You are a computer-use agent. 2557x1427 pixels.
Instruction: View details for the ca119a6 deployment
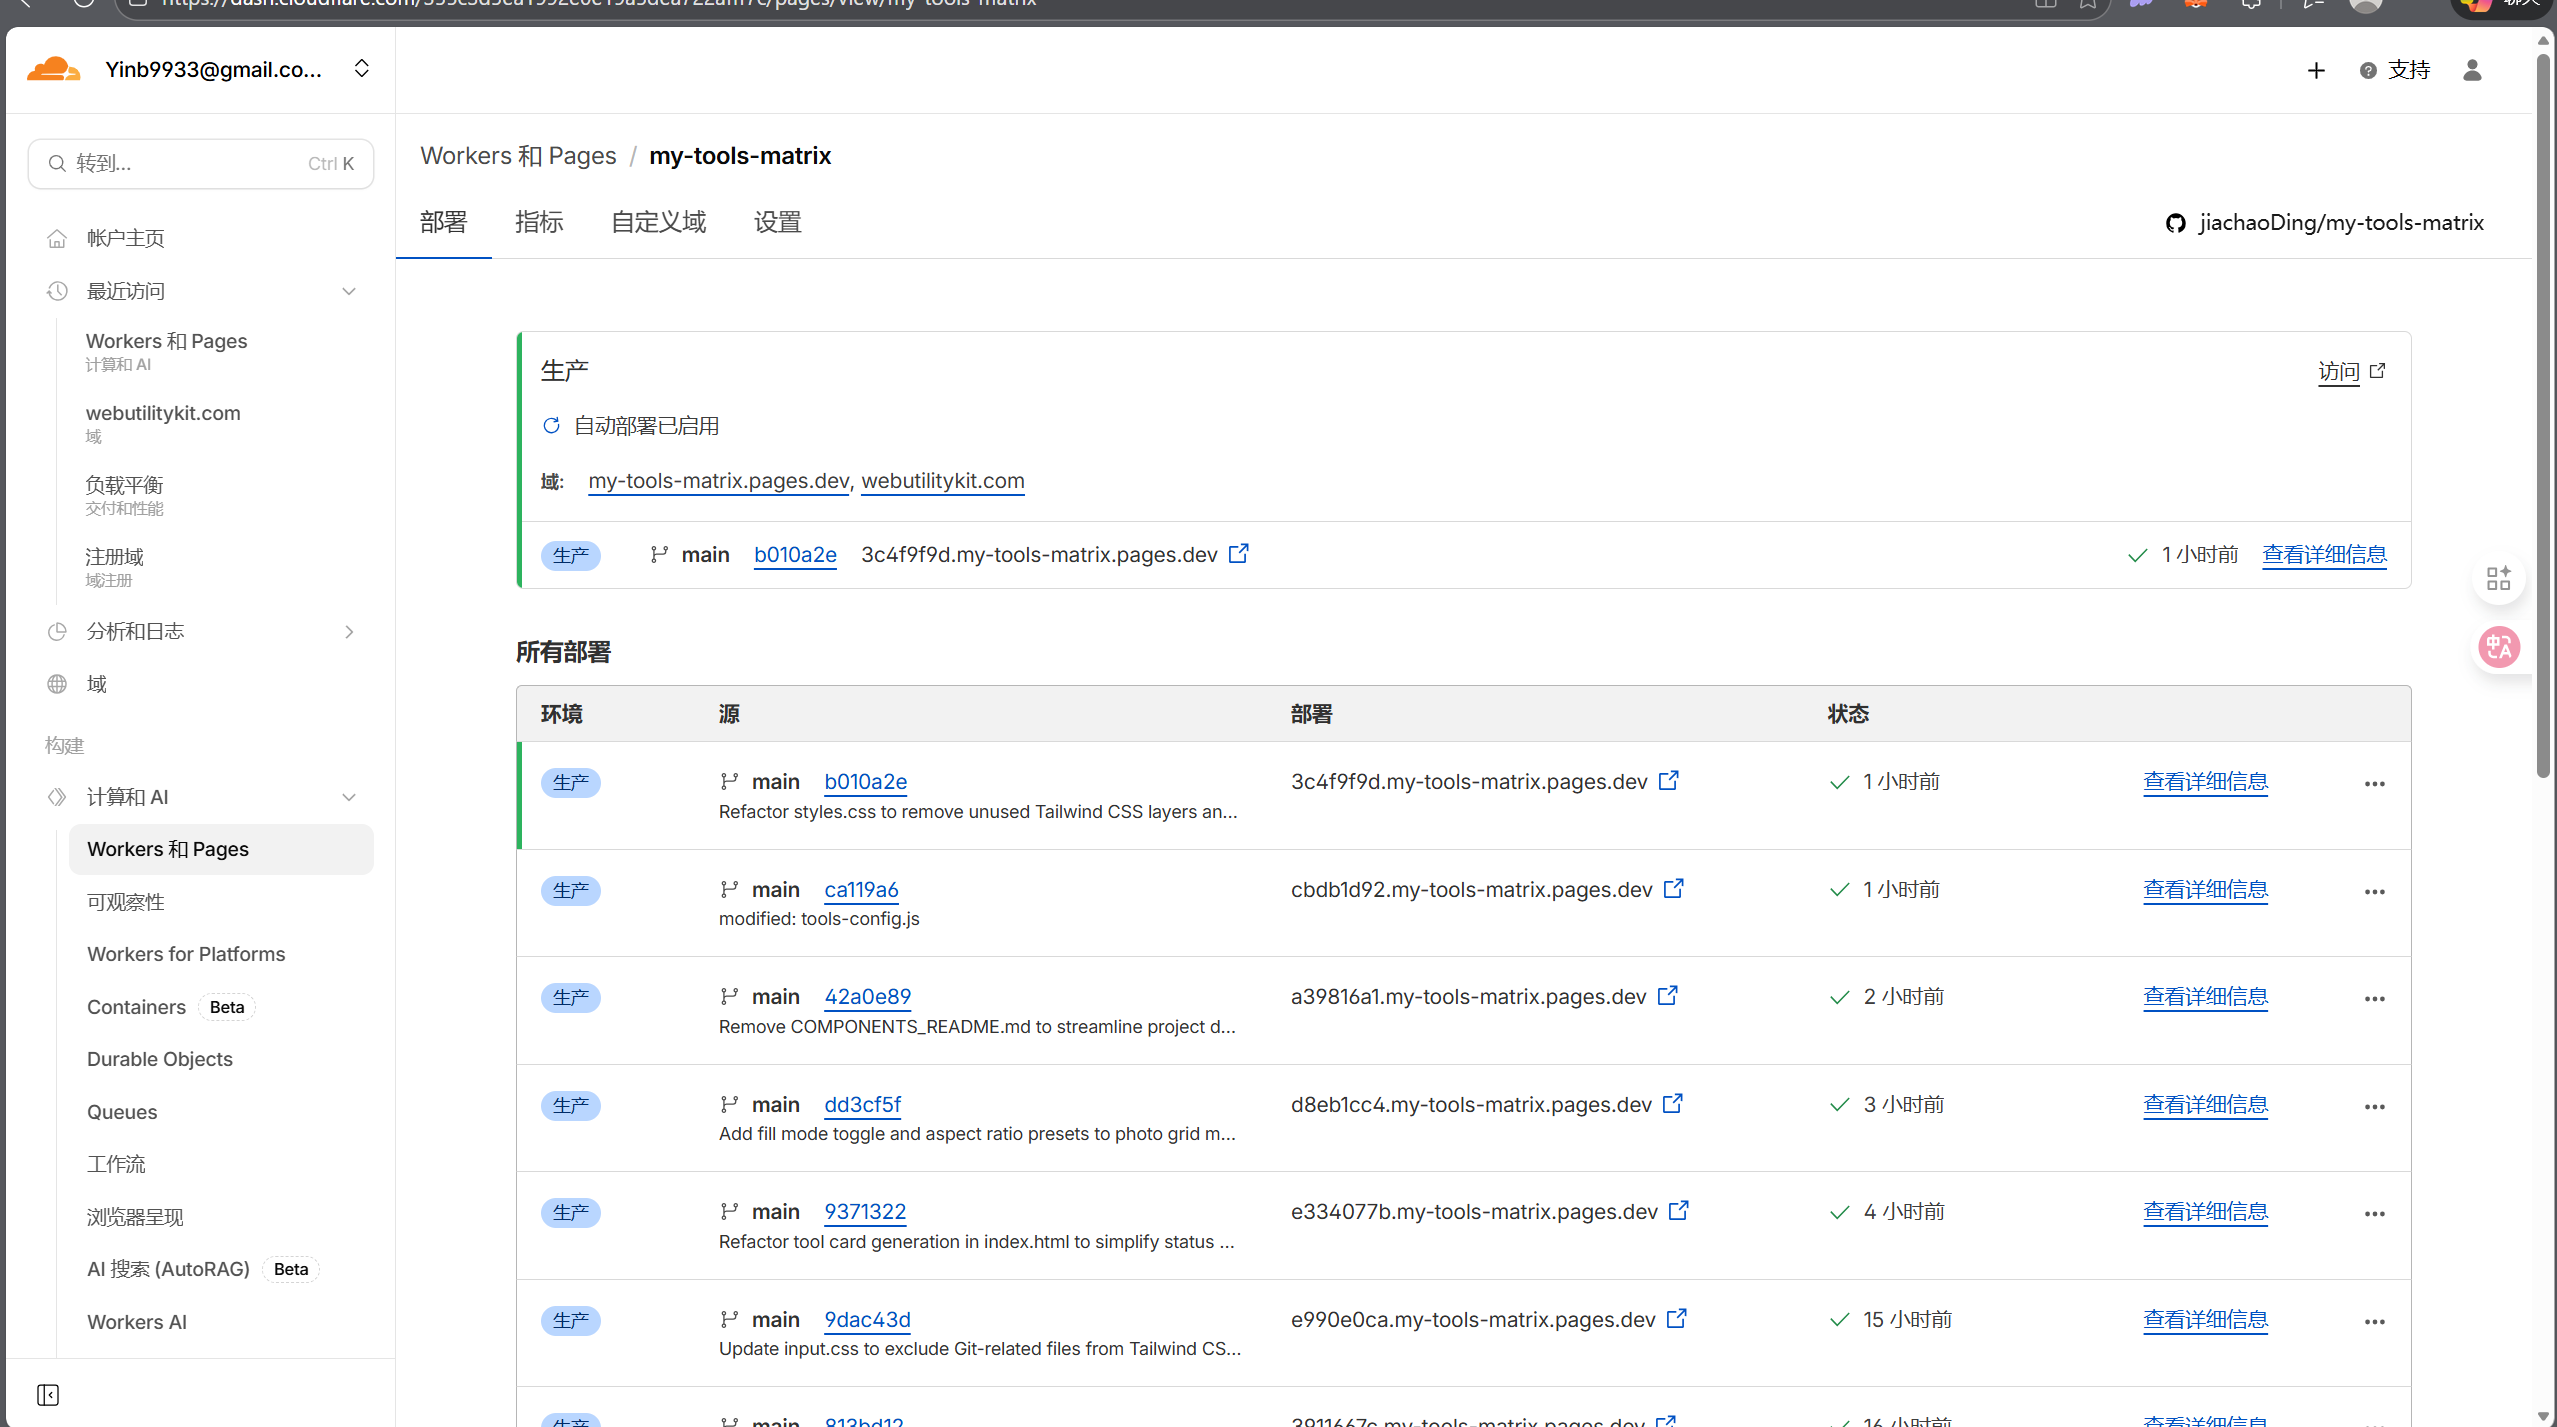click(x=2205, y=890)
